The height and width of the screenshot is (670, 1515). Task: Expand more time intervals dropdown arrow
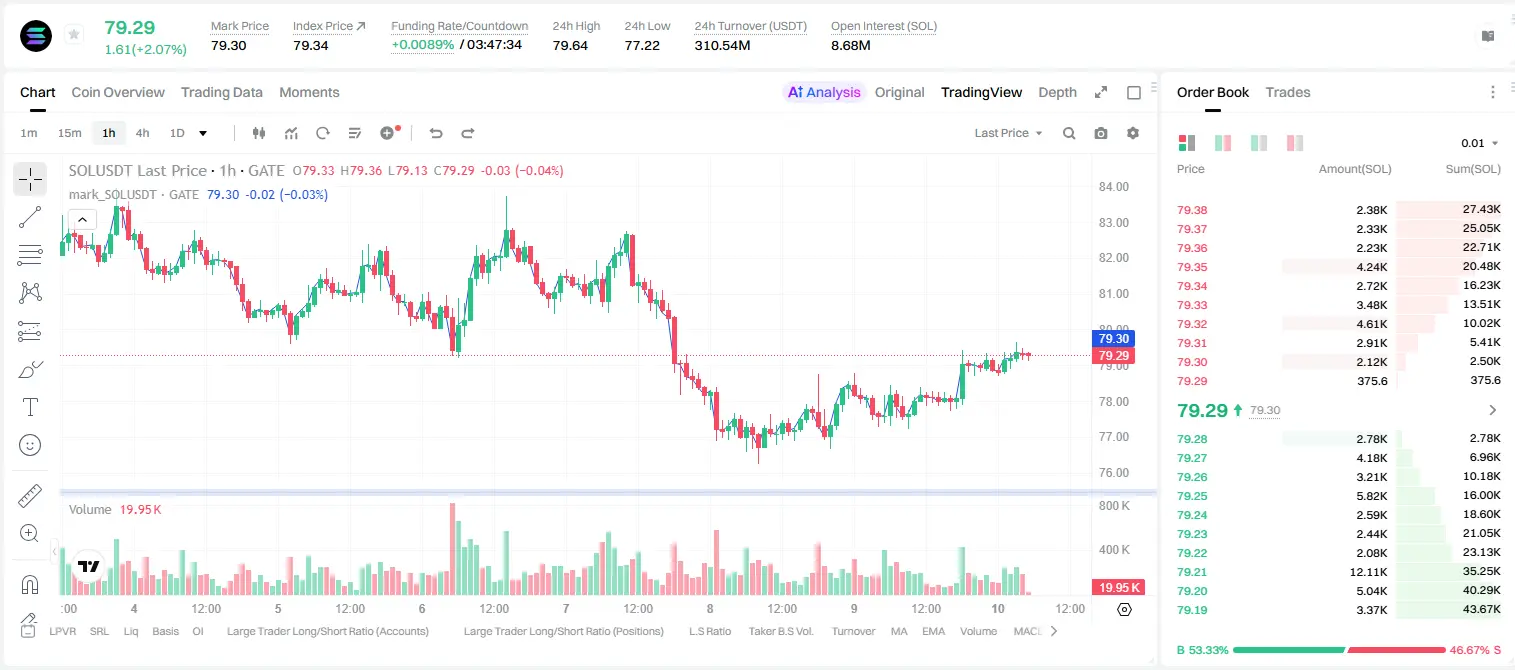tap(203, 133)
